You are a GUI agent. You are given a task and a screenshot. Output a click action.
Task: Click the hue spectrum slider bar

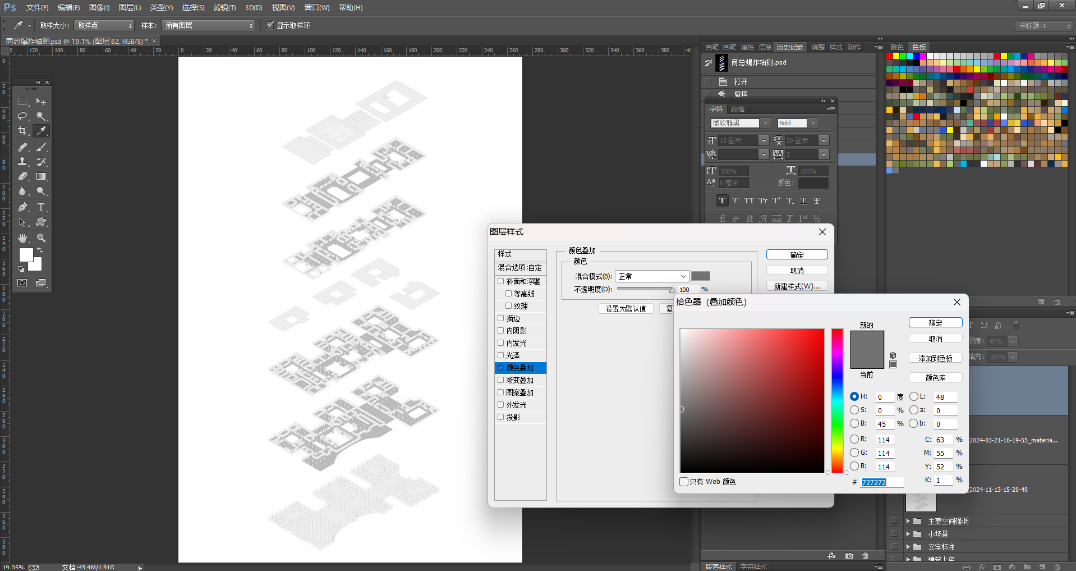tap(837, 401)
